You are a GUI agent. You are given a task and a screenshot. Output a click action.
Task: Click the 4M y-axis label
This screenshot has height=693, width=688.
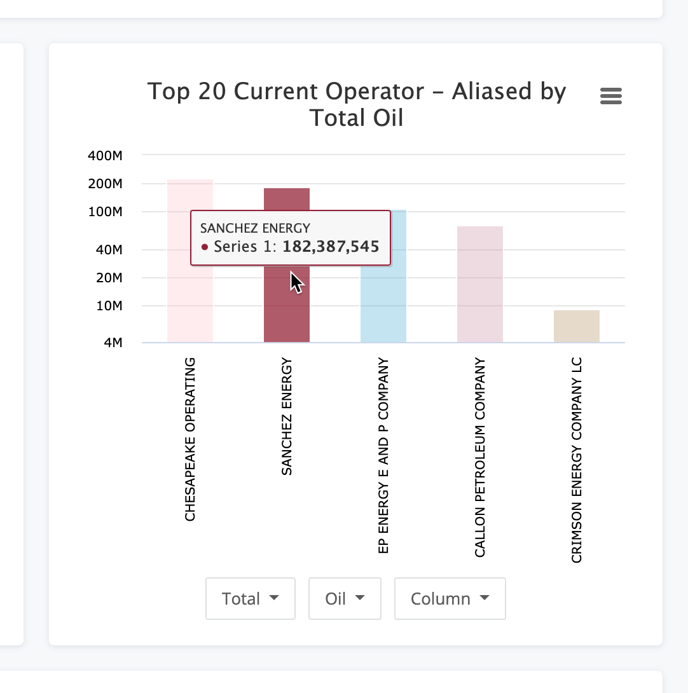pos(113,343)
